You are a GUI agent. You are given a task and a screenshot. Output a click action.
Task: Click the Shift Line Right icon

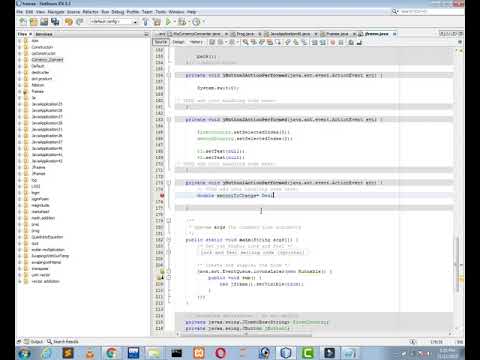click(x=322, y=42)
